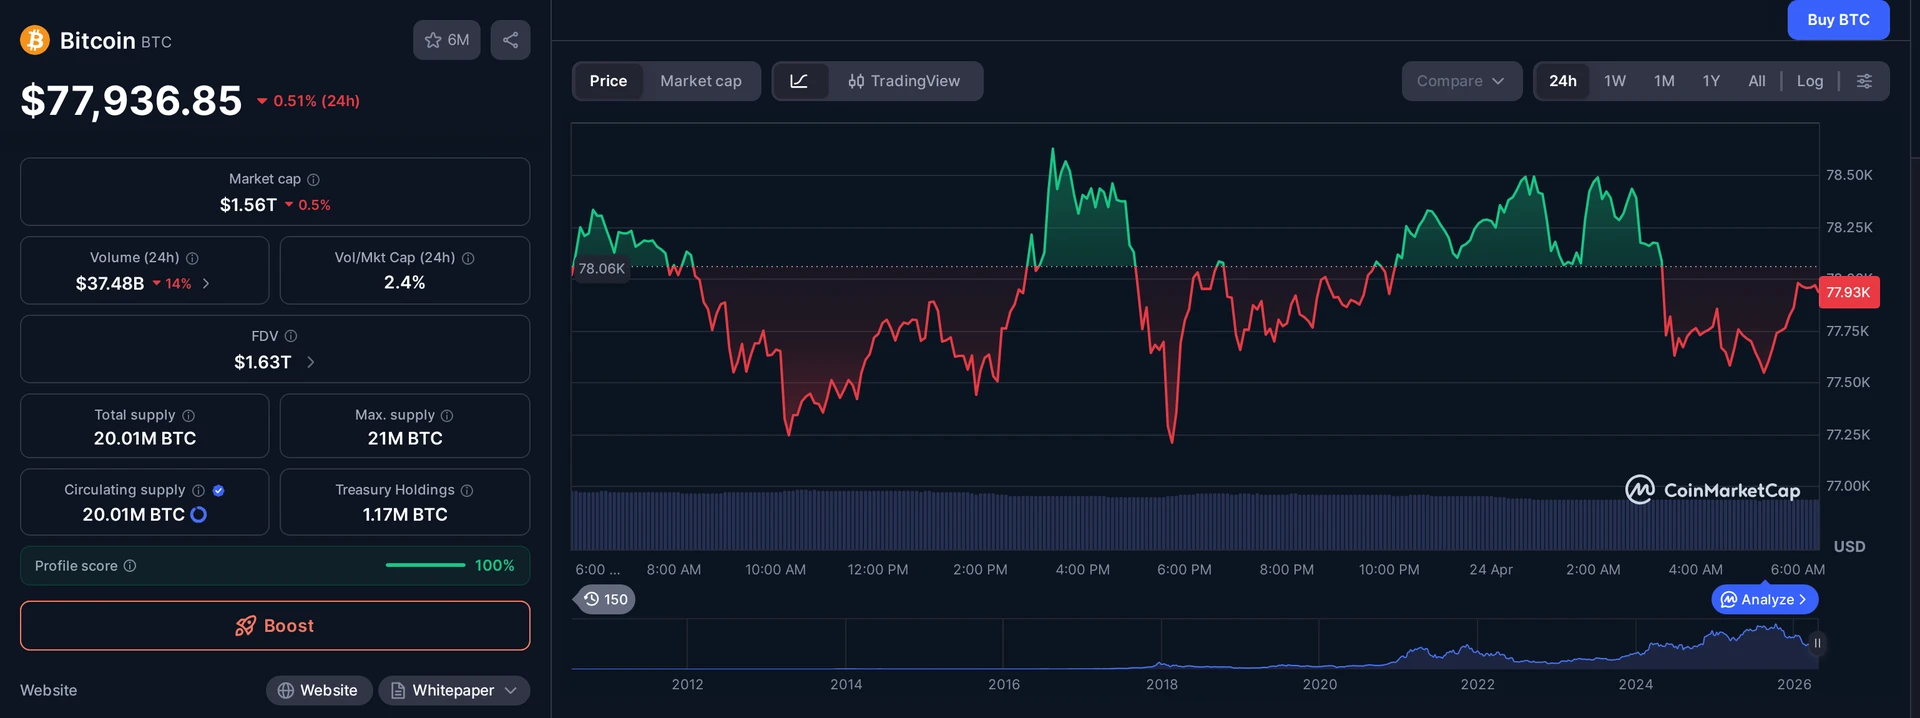Image resolution: width=1920 pixels, height=718 pixels.
Task: Expand FDV details chevron
Action: [x=310, y=362]
